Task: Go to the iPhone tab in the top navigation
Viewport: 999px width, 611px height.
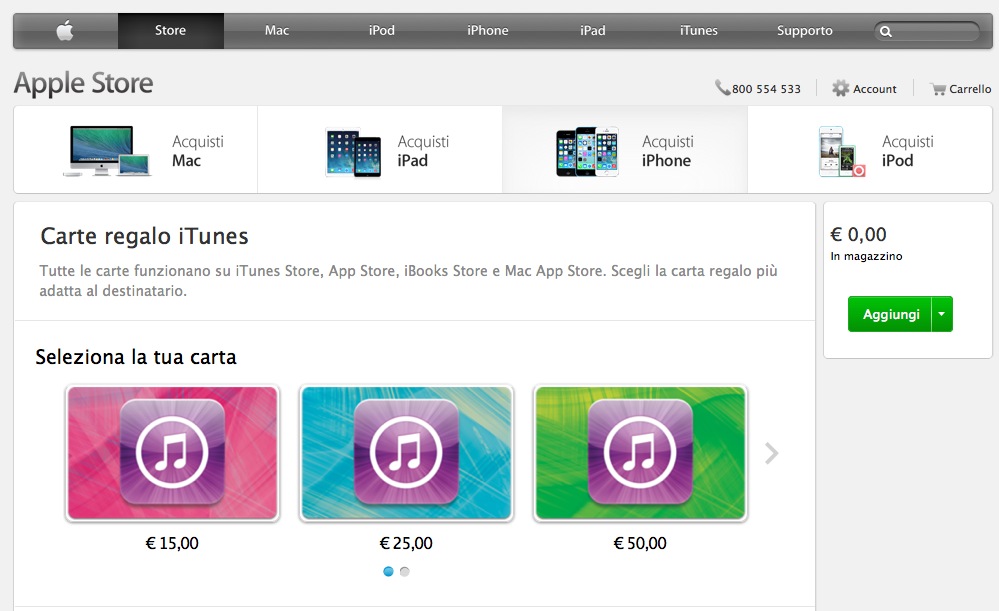Action: (x=487, y=31)
